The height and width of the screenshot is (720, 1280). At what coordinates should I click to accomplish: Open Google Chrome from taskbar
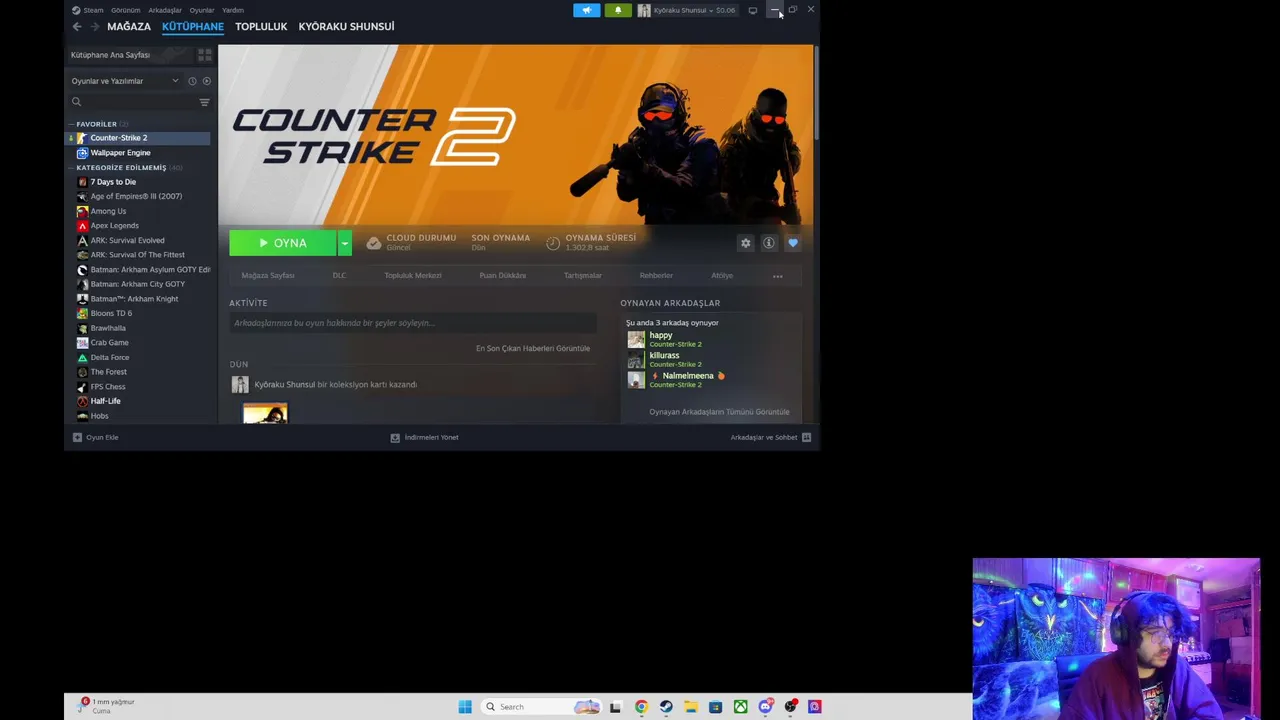[x=641, y=707]
